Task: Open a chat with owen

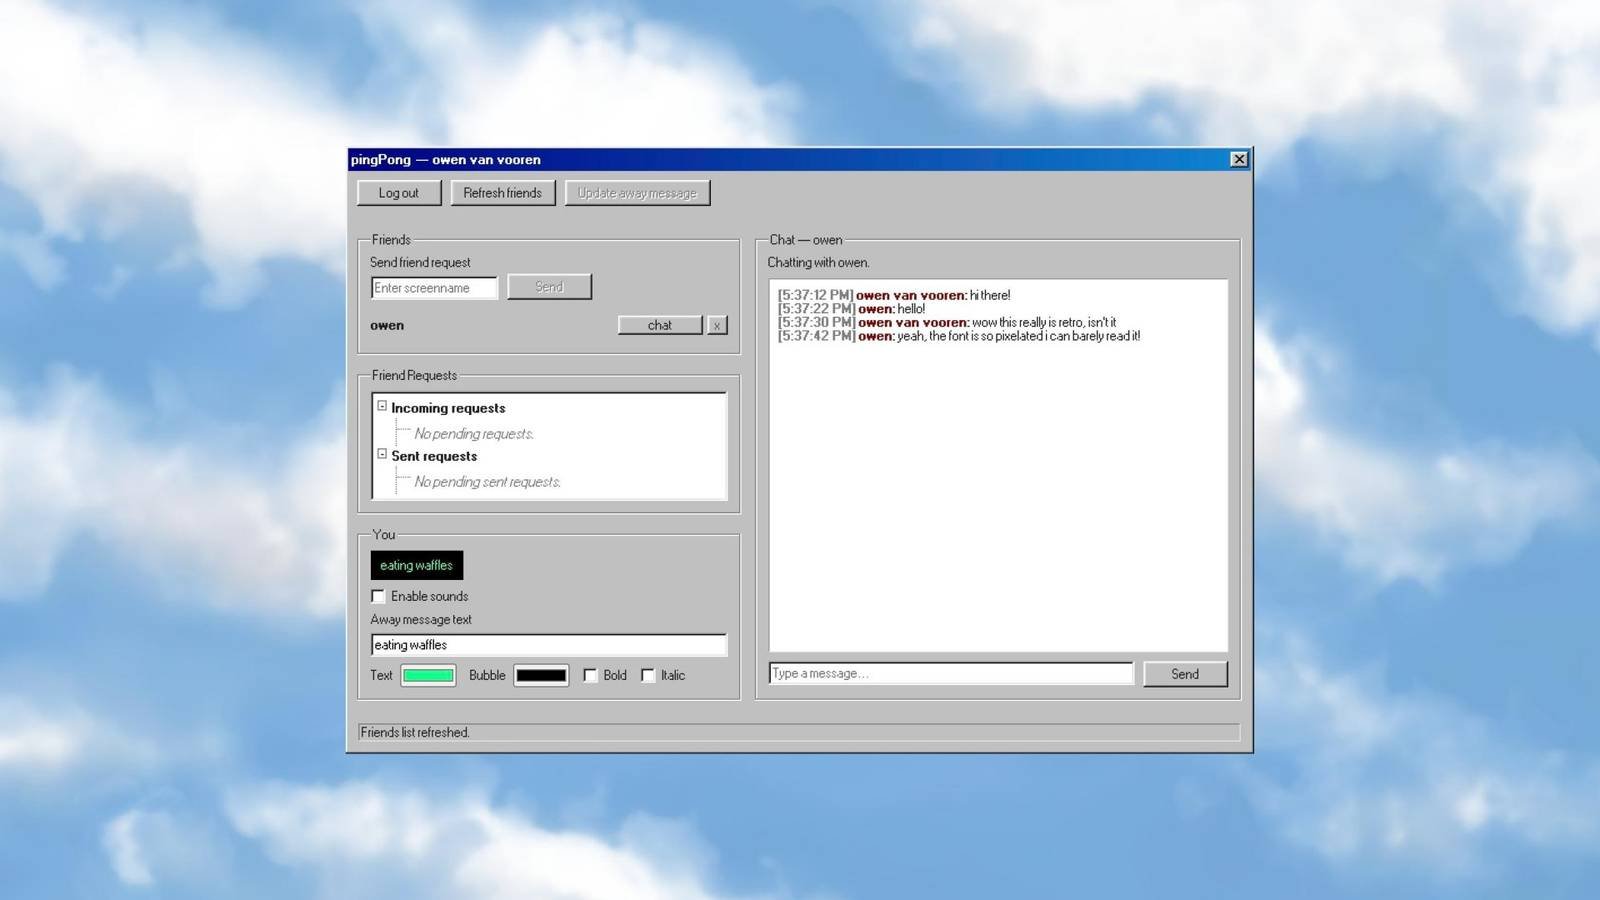Action: [x=659, y=325]
